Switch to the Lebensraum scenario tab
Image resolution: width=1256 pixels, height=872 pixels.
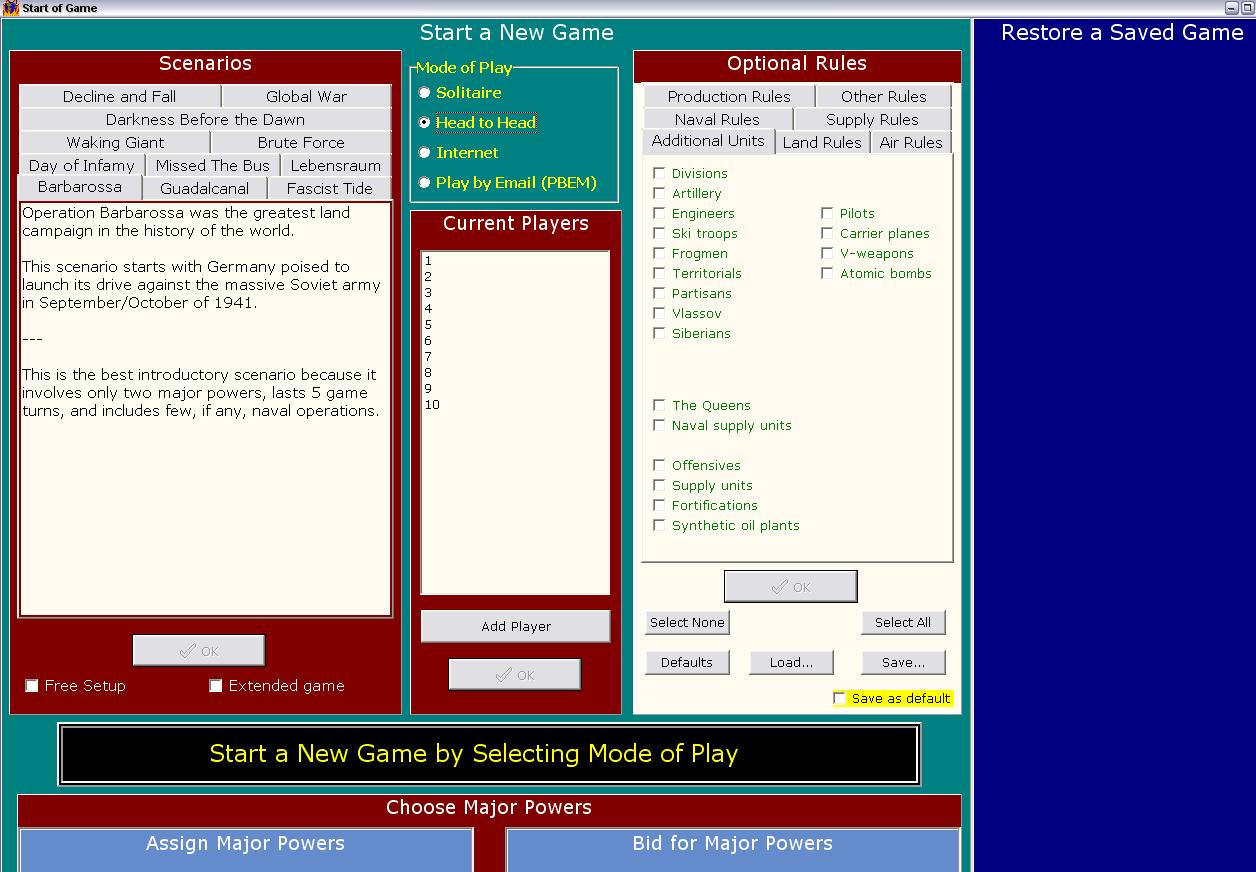pos(336,165)
